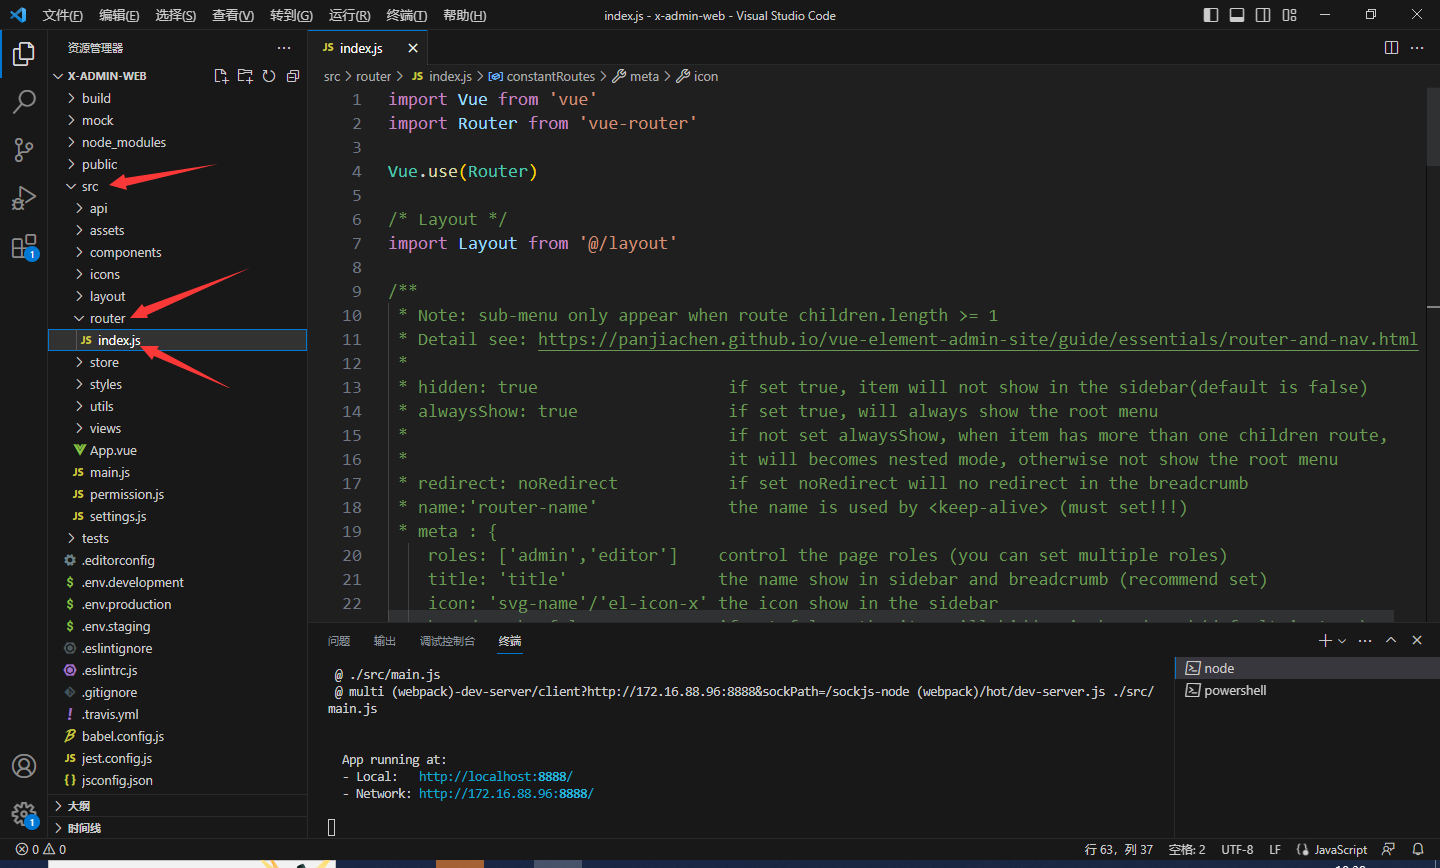
Task: Switch to the 问题 panel tab
Action: 339,641
